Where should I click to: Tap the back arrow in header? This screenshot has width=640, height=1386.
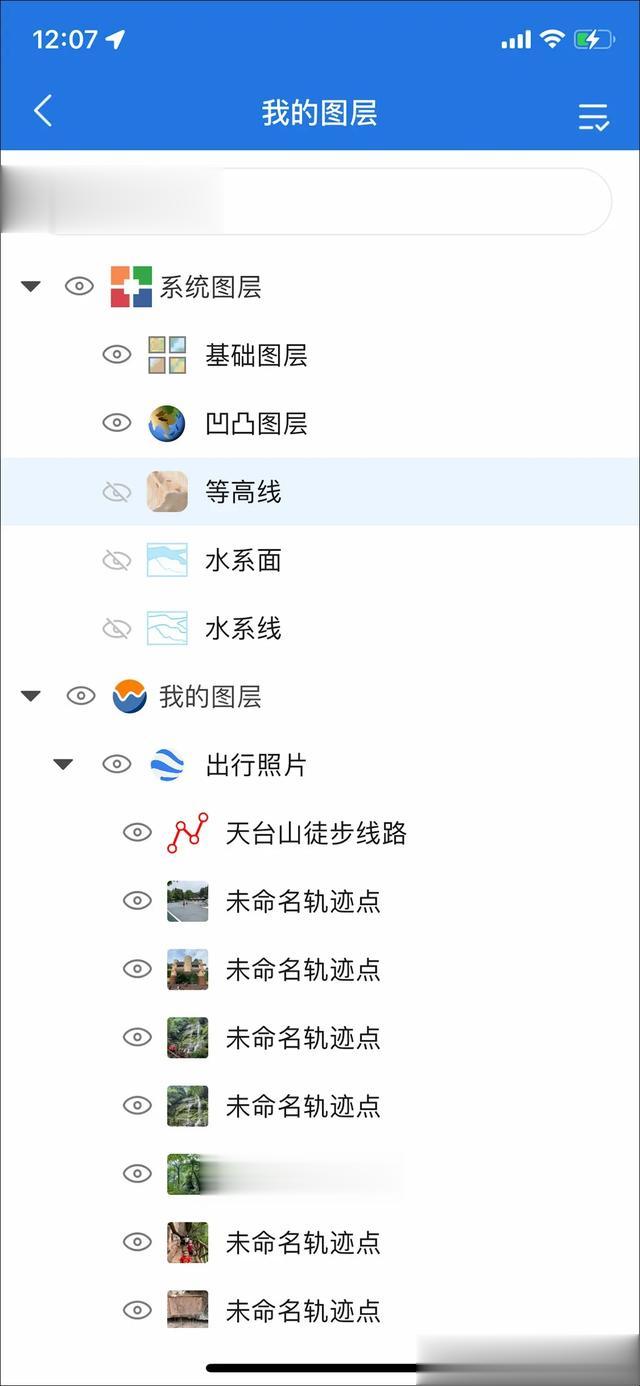point(42,111)
